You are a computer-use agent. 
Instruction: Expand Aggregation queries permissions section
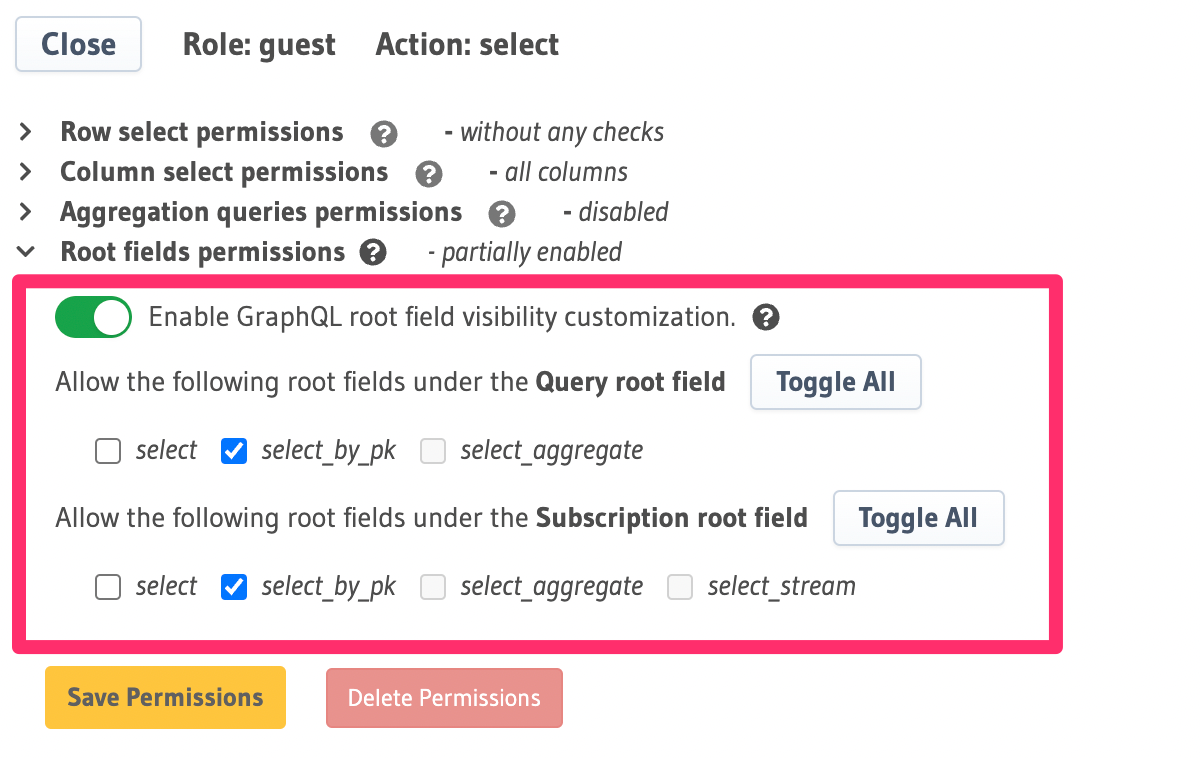pyautogui.click(x=25, y=211)
